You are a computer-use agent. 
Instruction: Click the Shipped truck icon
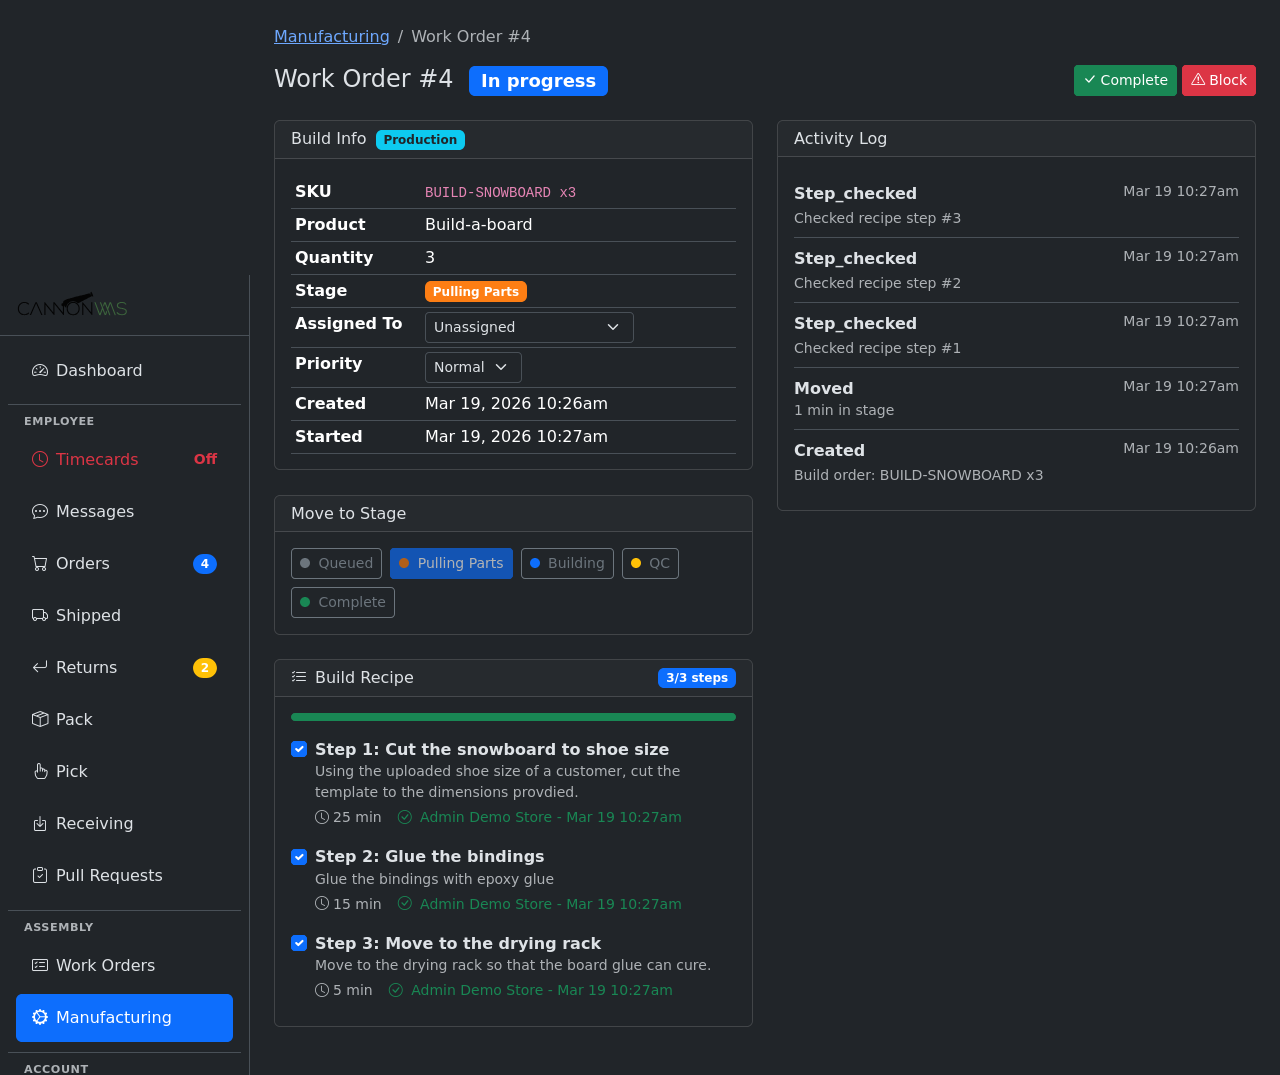point(40,615)
